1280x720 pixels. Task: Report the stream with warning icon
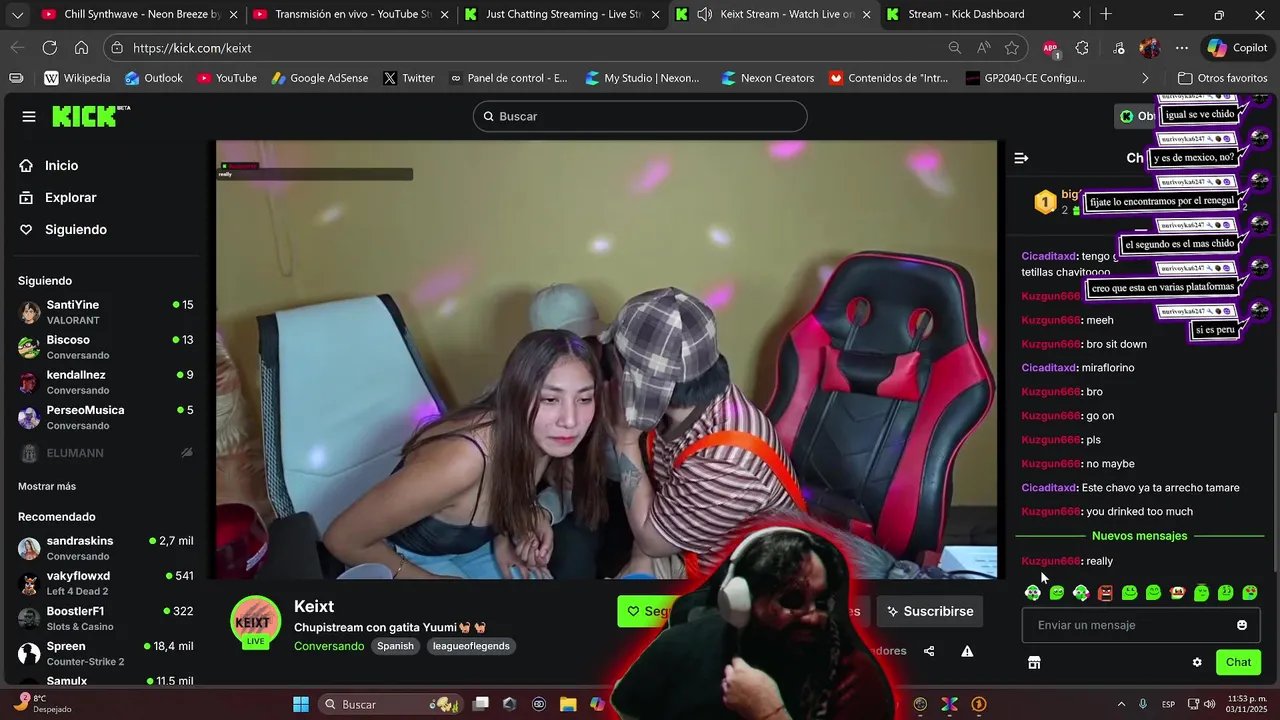point(967,651)
